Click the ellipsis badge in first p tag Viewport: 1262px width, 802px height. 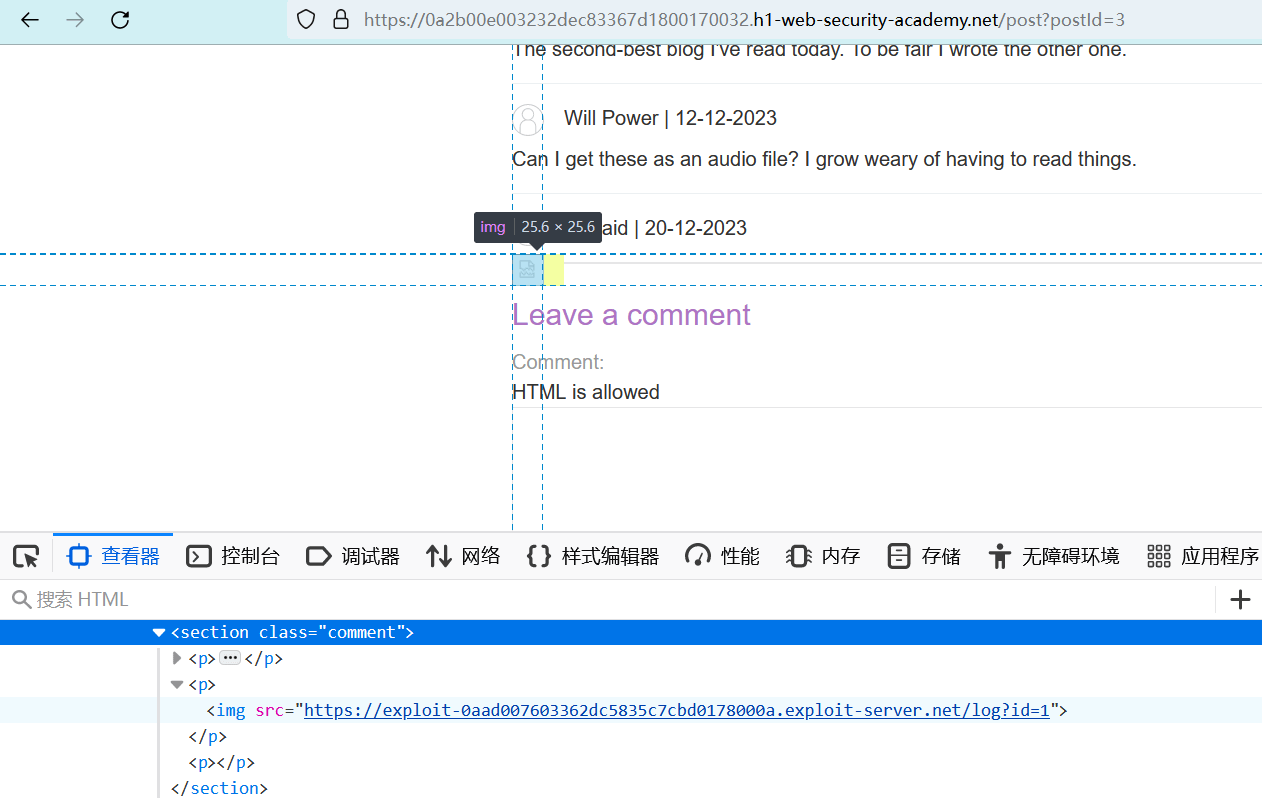coord(230,659)
